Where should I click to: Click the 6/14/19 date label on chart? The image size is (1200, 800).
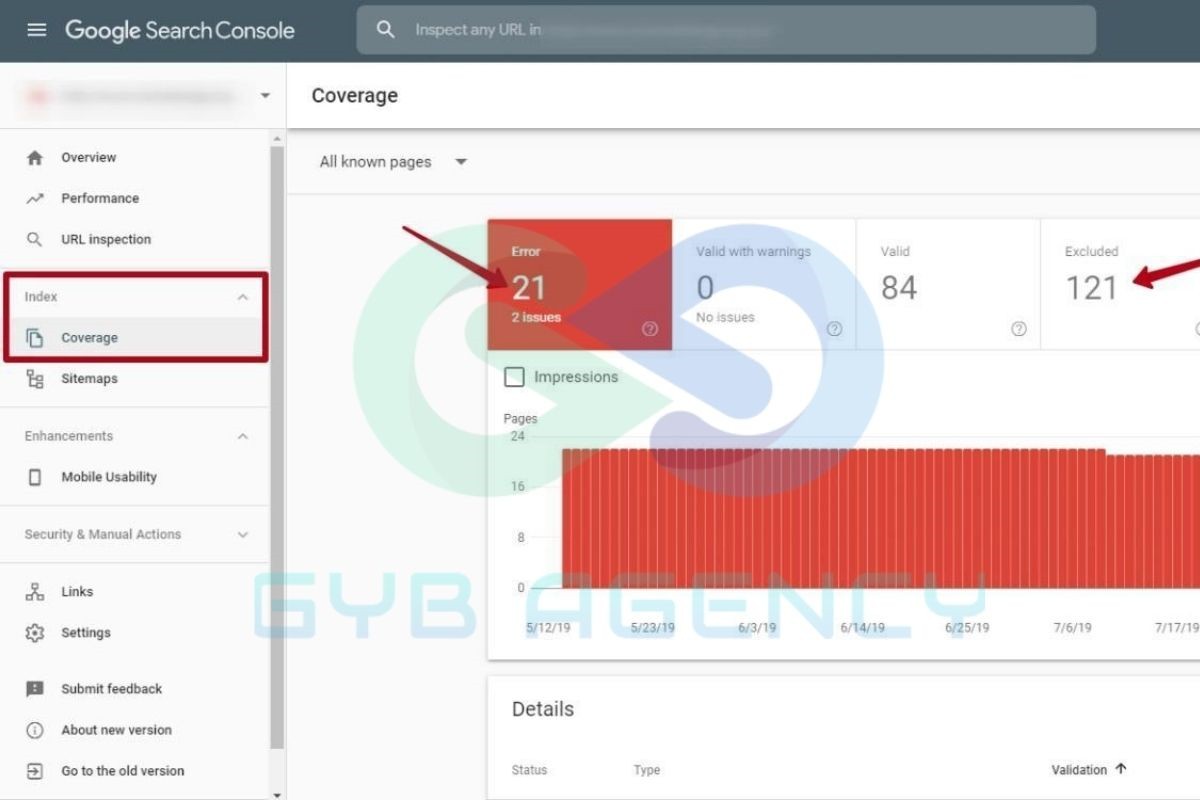coord(862,628)
